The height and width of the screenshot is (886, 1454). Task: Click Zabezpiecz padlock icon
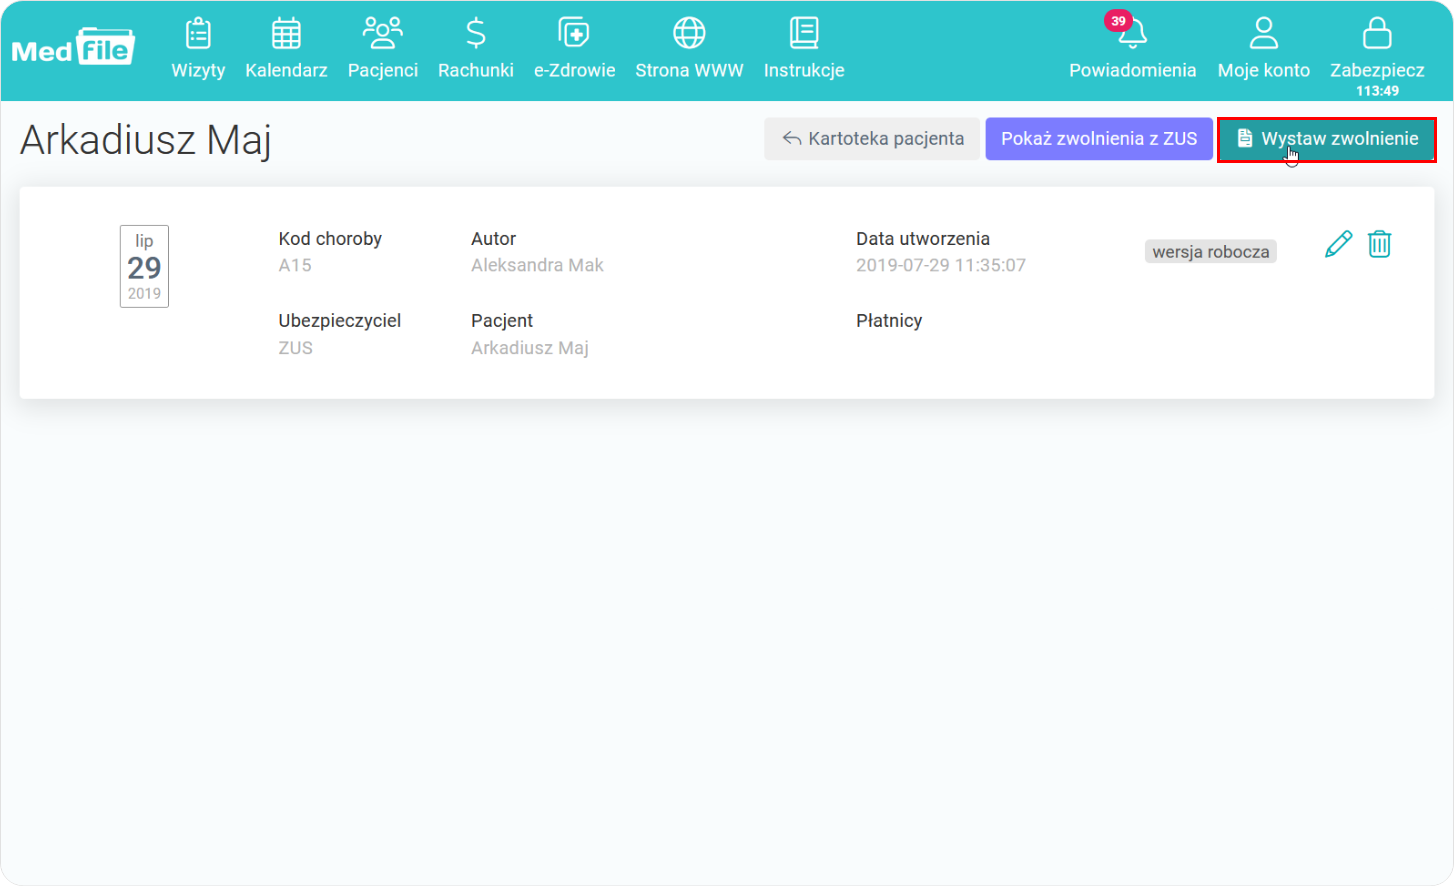(x=1377, y=34)
